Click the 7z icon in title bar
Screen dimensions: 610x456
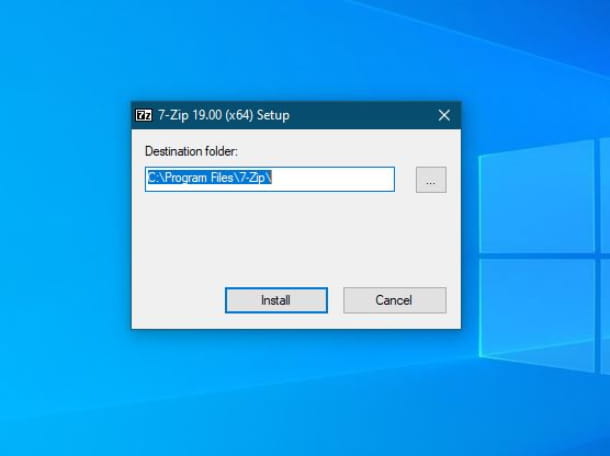[x=144, y=115]
